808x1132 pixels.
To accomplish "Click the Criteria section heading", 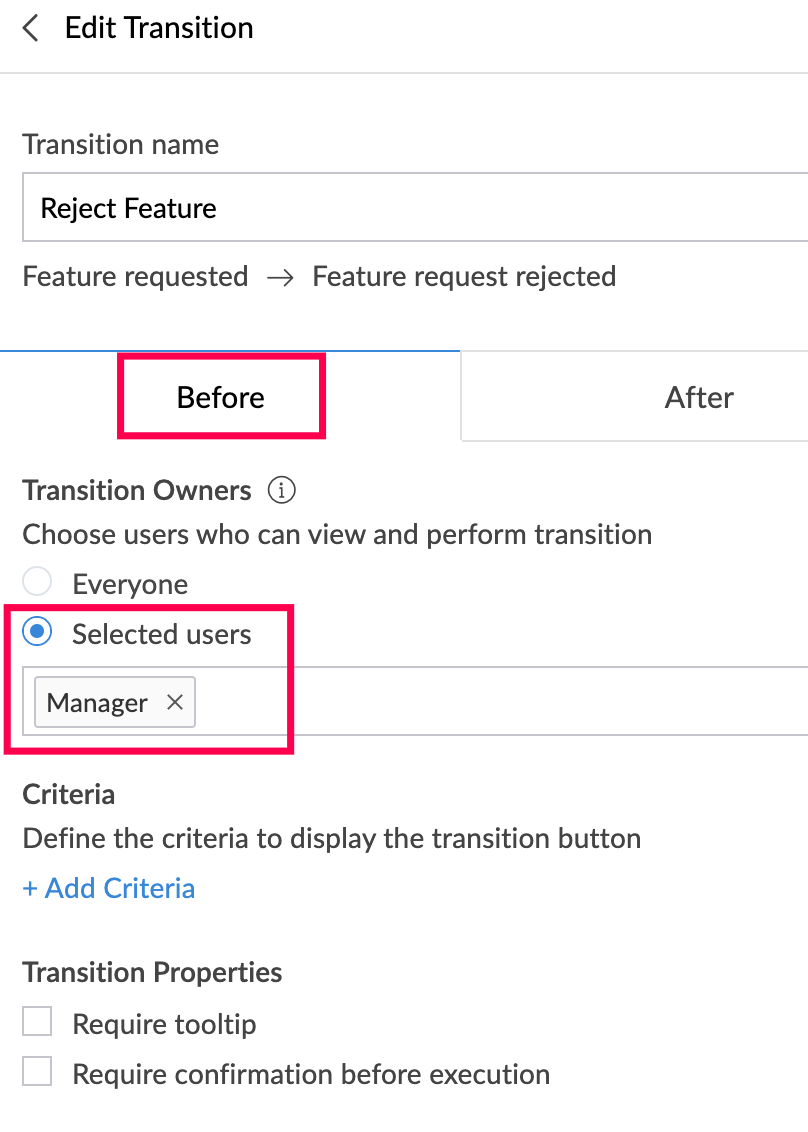I will [69, 795].
